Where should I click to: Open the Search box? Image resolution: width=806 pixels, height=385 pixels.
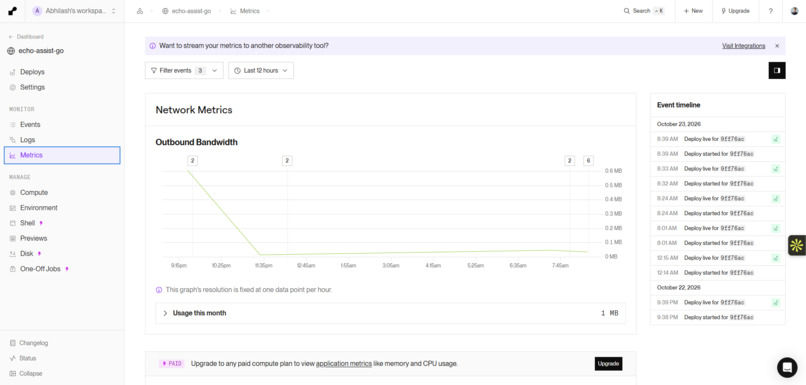(x=644, y=11)
